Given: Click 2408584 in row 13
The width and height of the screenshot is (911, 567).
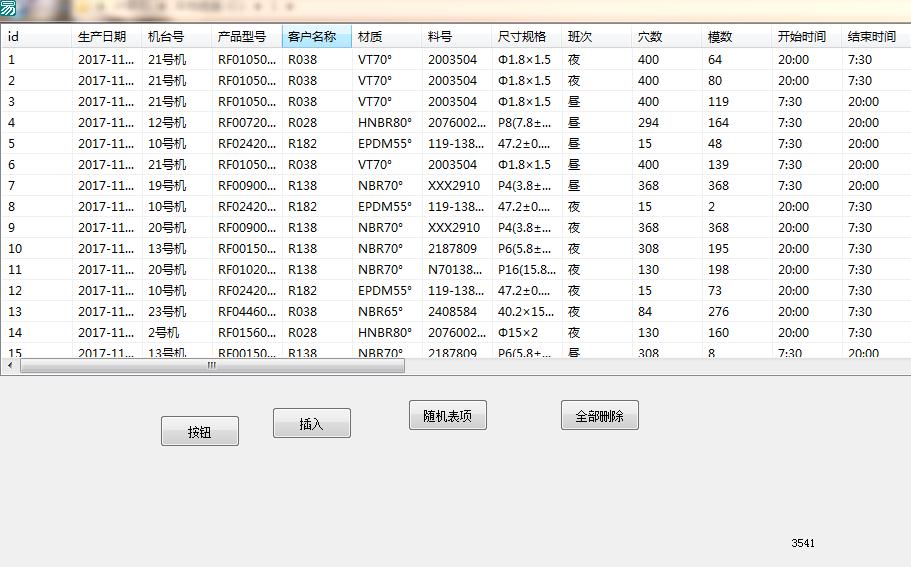Looking at the screenshot, I should 452,311.
